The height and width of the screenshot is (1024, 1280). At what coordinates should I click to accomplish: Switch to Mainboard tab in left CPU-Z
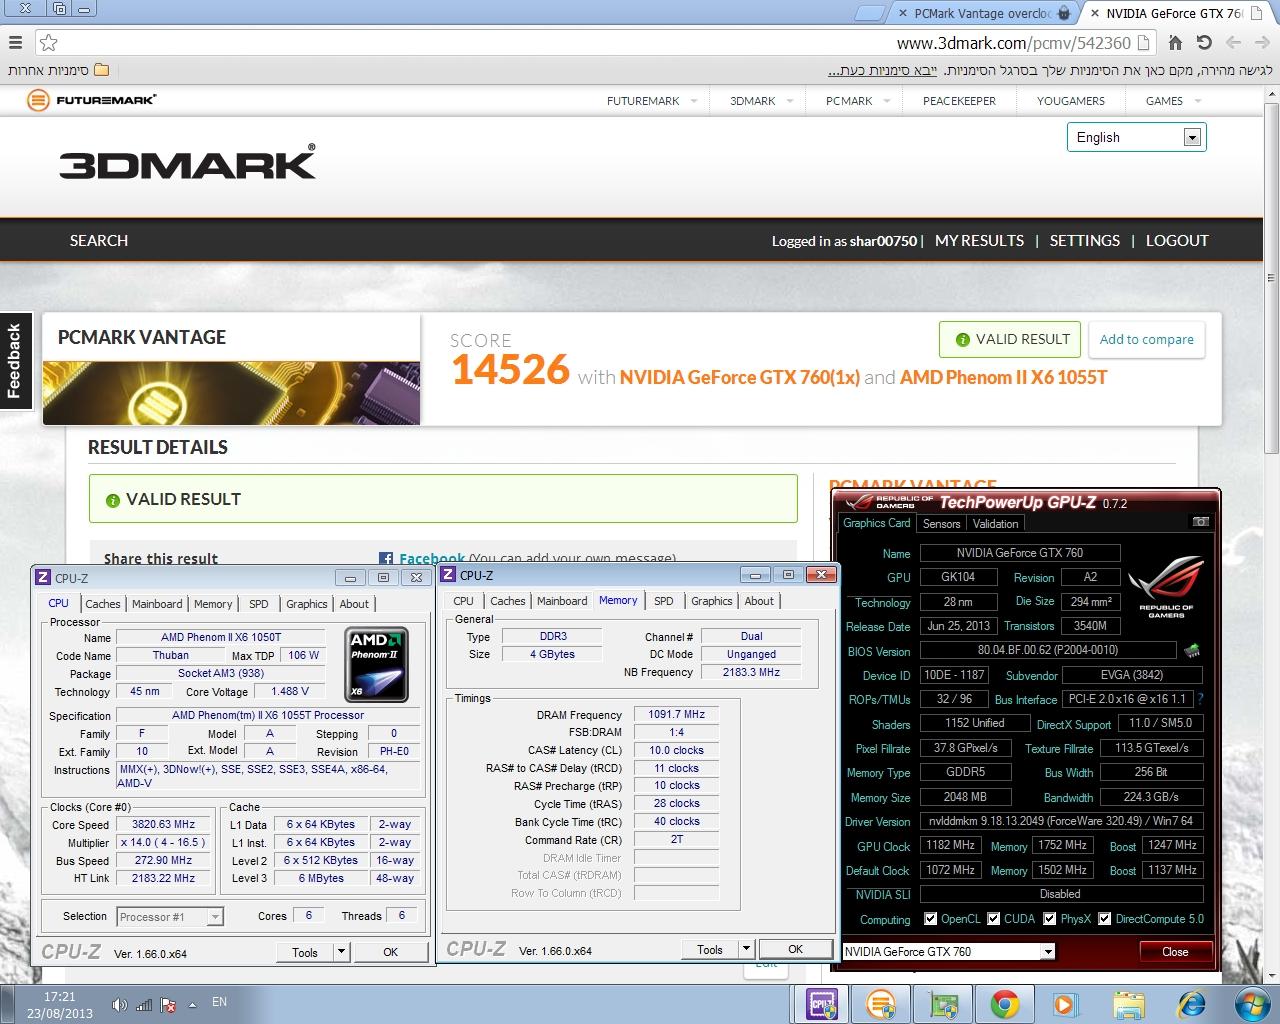point(157,604)
